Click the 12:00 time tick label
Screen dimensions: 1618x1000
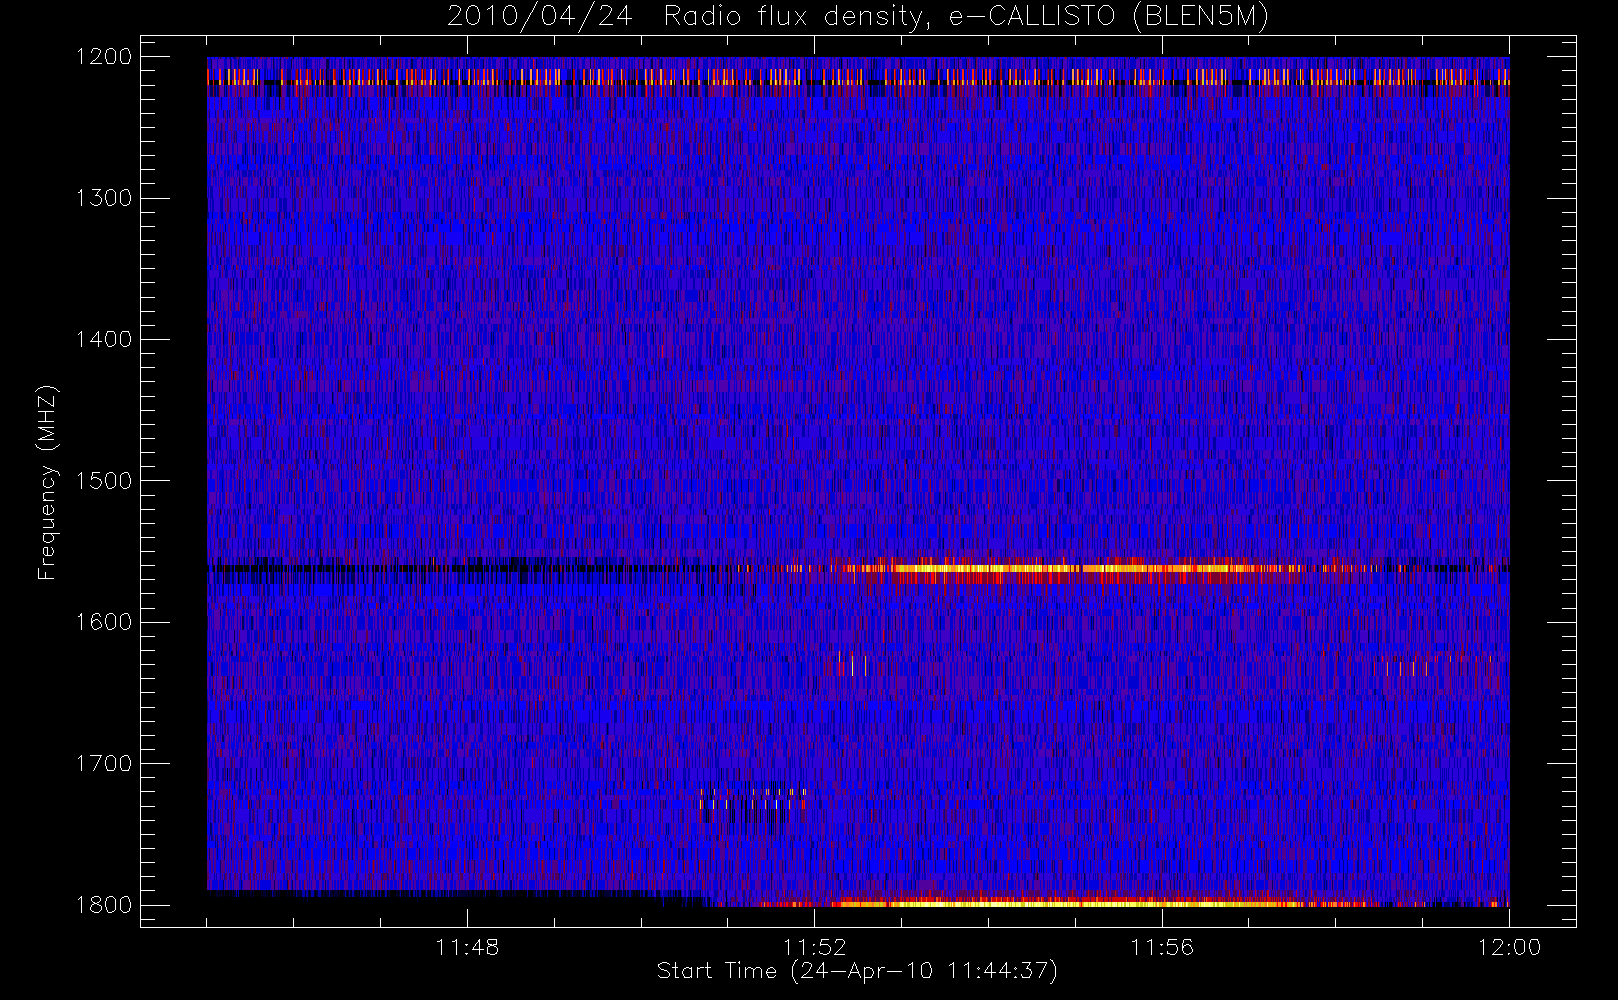pyautogui.click(x=1509, y=947)
